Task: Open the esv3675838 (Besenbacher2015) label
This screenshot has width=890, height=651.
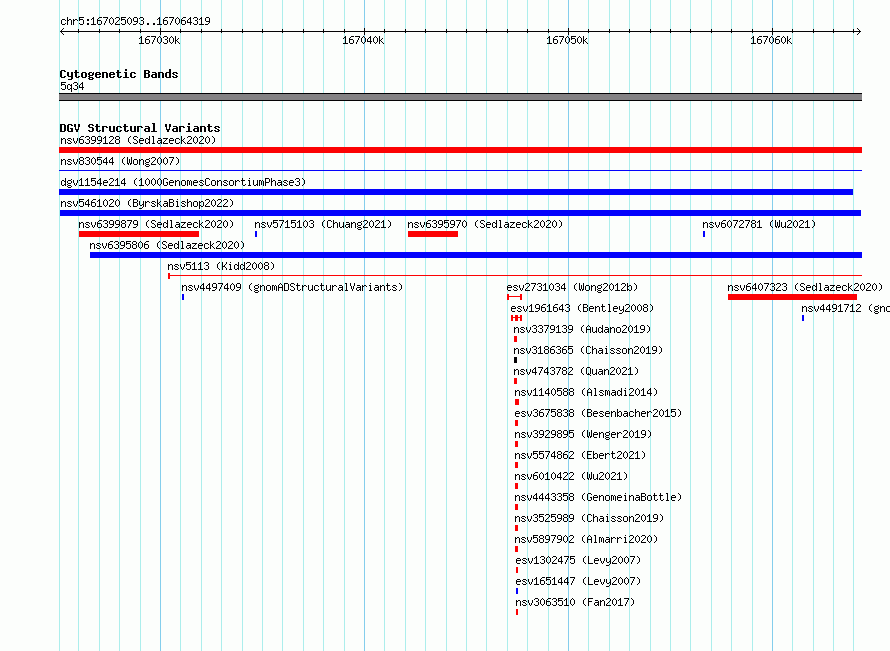Action: [598, 413]
